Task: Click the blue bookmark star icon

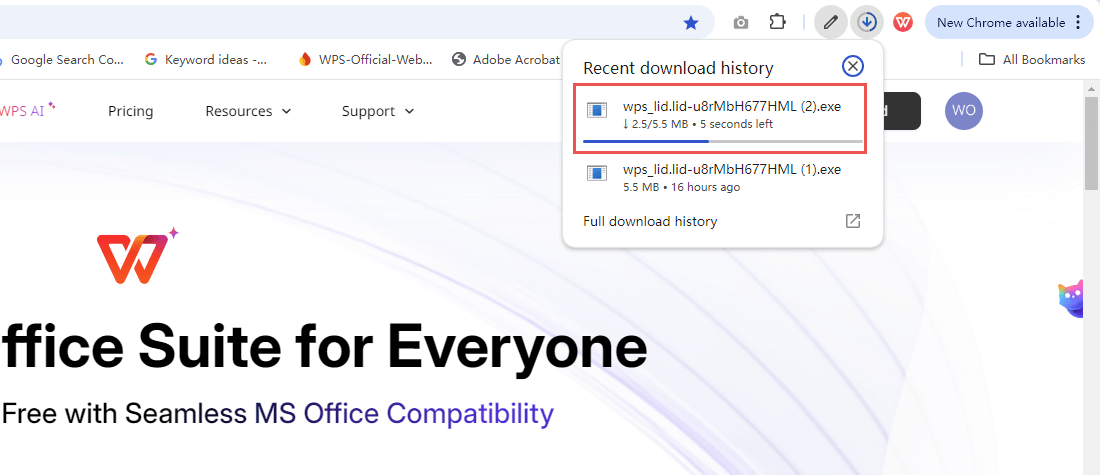Action: 691,23
